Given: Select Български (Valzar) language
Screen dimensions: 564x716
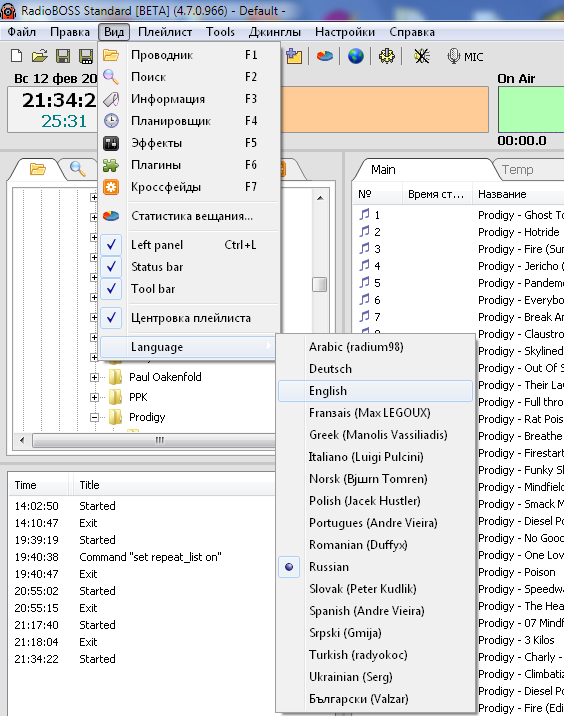Looking at the screenshot, I should coord(375,699).
